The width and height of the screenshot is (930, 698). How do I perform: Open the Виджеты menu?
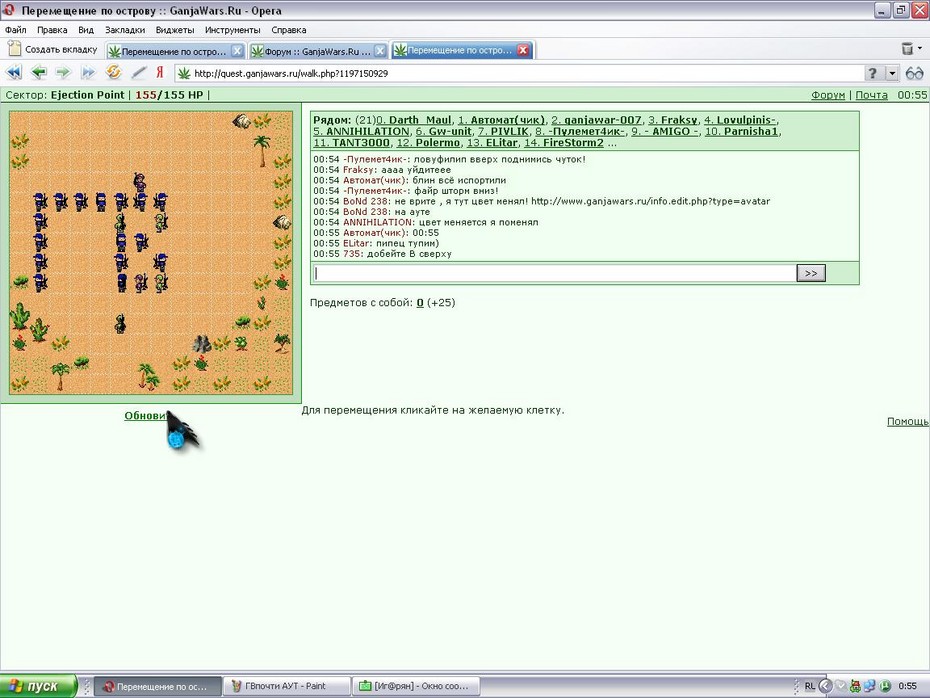[x=174, y=30]
